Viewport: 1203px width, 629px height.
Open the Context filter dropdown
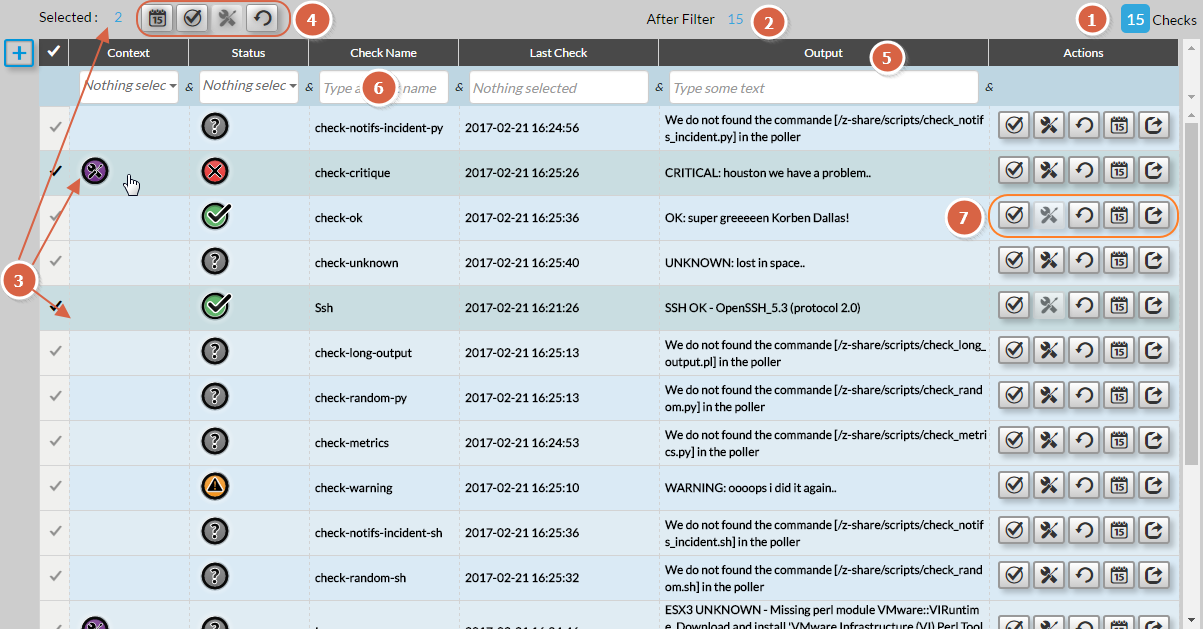coord(129,87)
